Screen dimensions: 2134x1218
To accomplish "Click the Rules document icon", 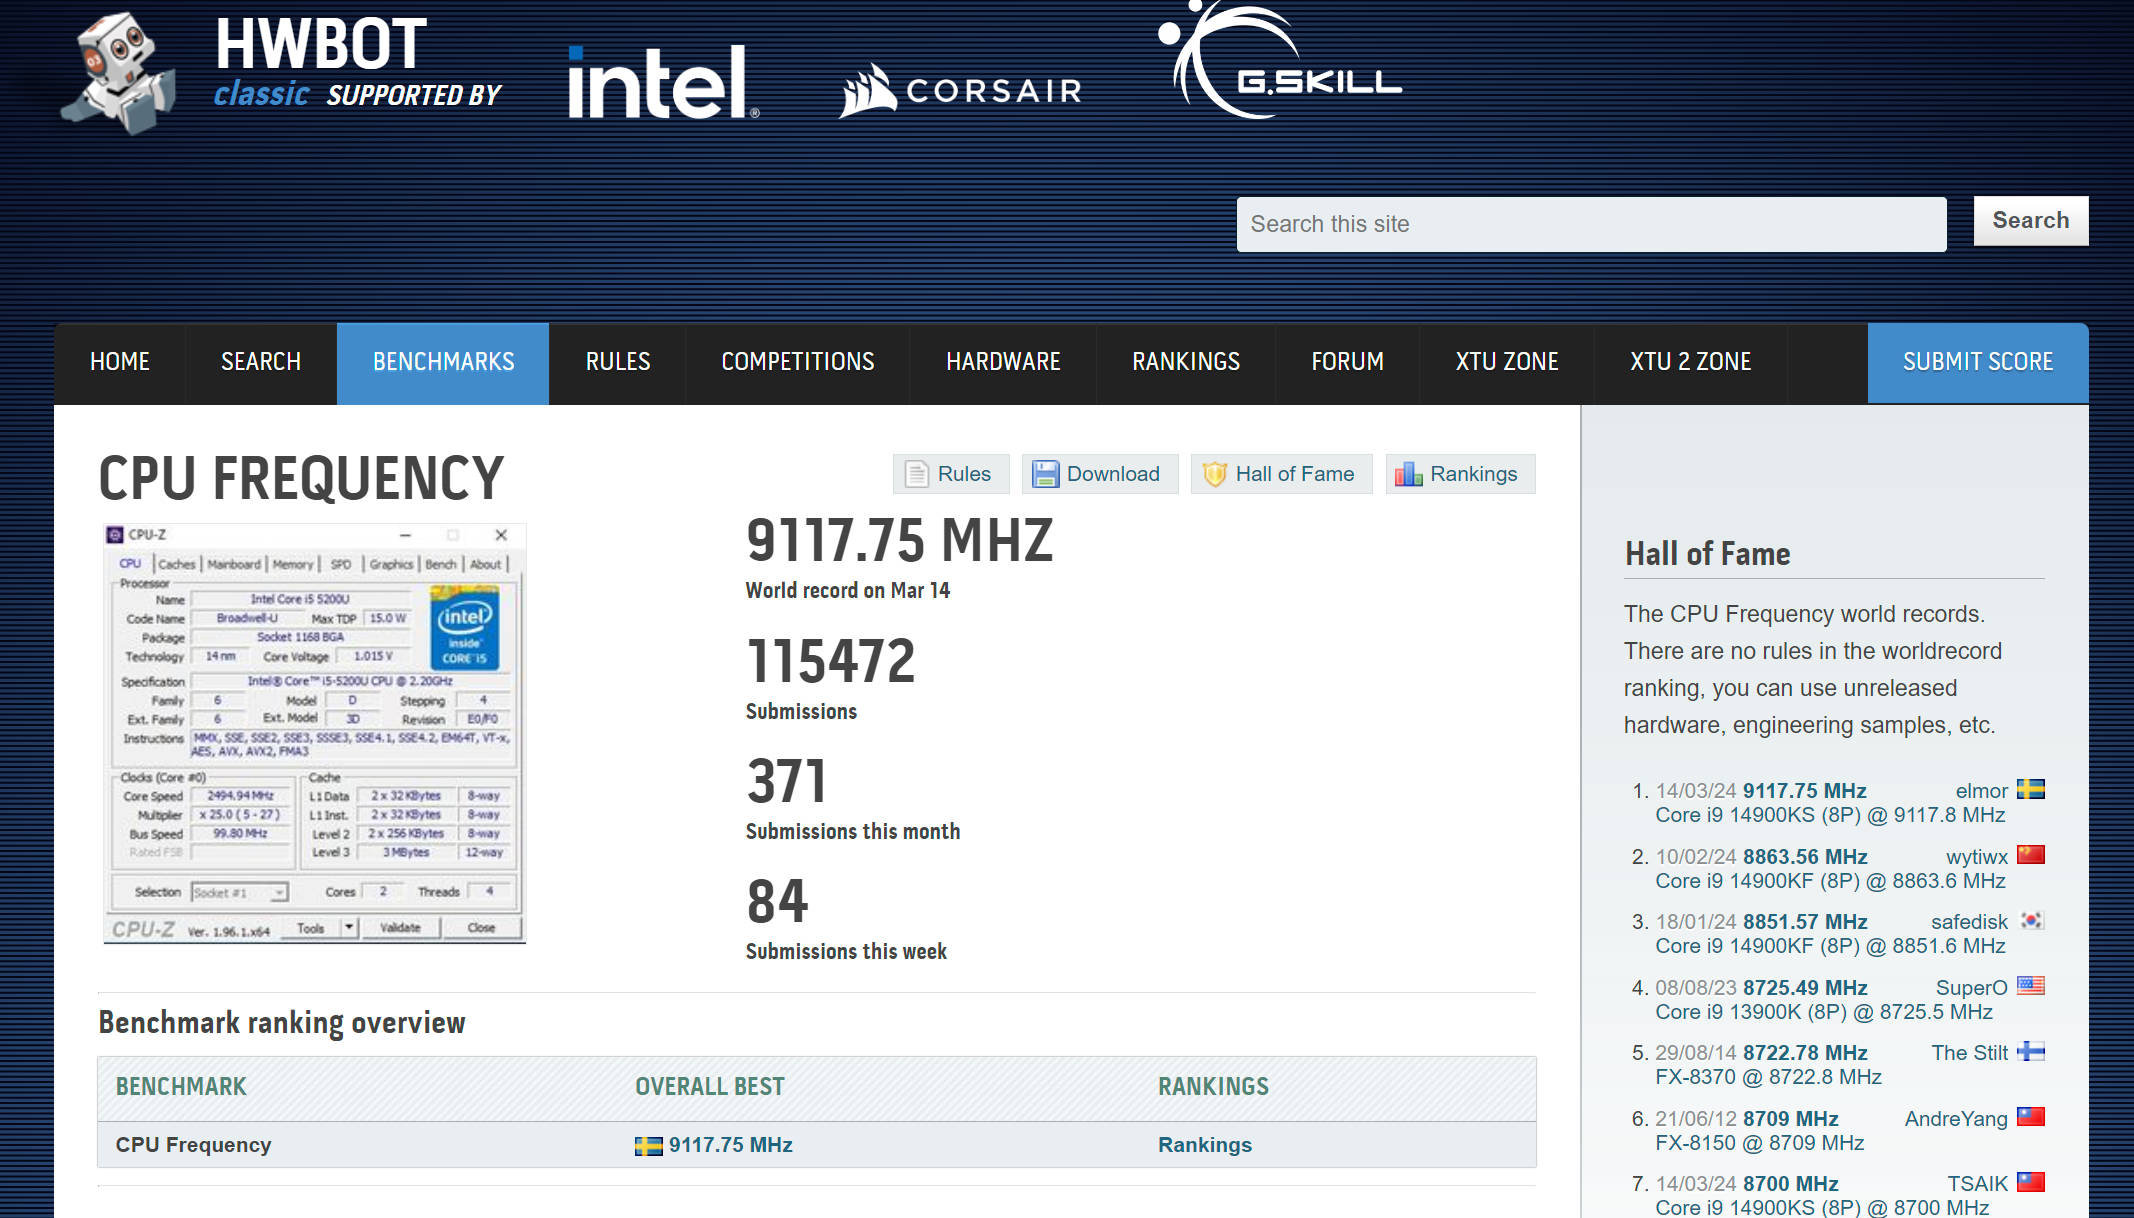I will [917, 474].
